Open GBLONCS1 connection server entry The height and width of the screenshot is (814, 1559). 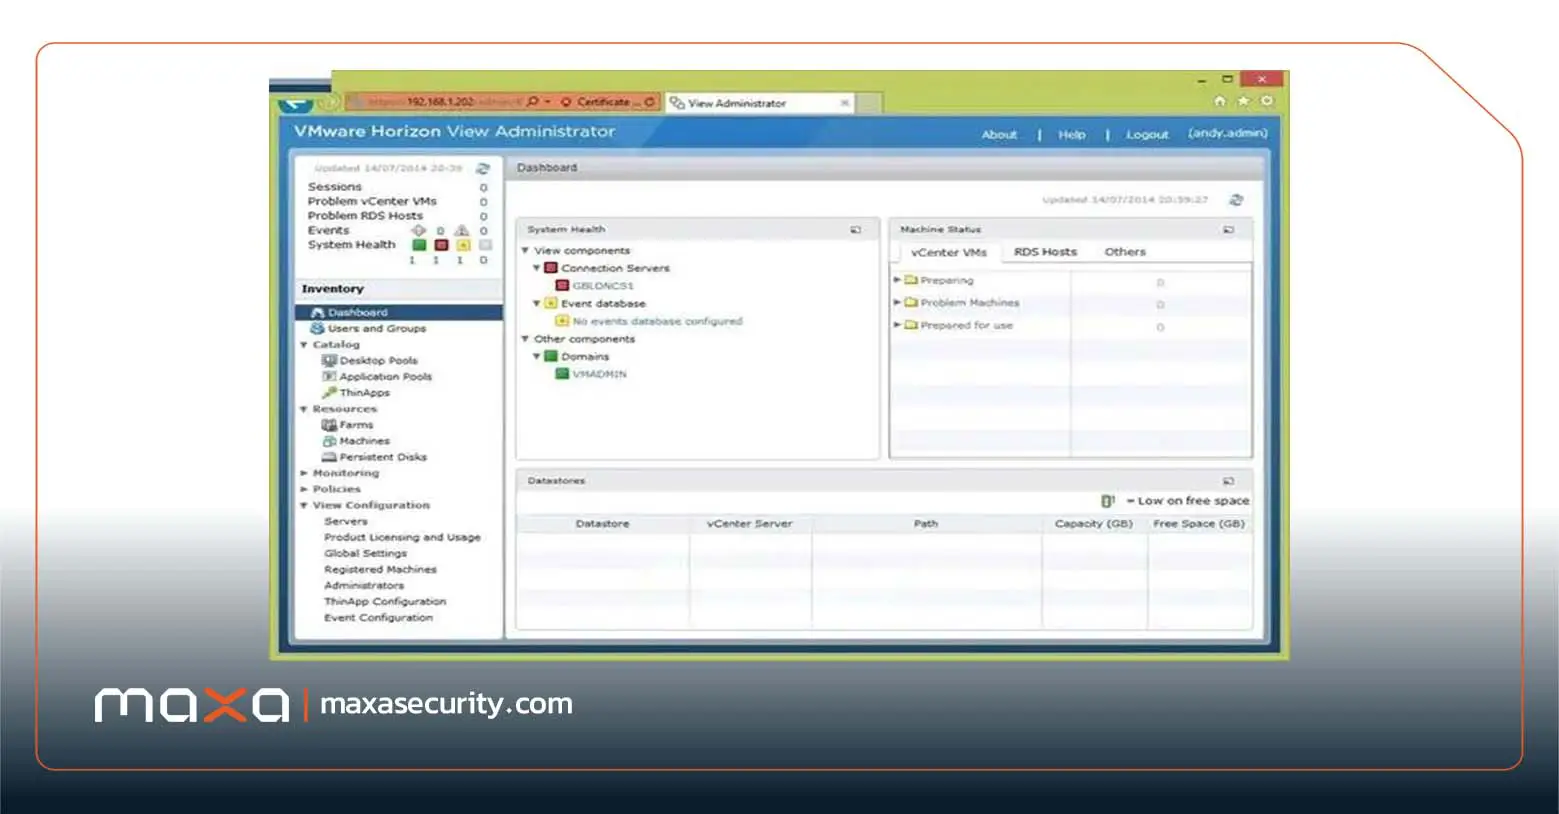click(603, 286)
